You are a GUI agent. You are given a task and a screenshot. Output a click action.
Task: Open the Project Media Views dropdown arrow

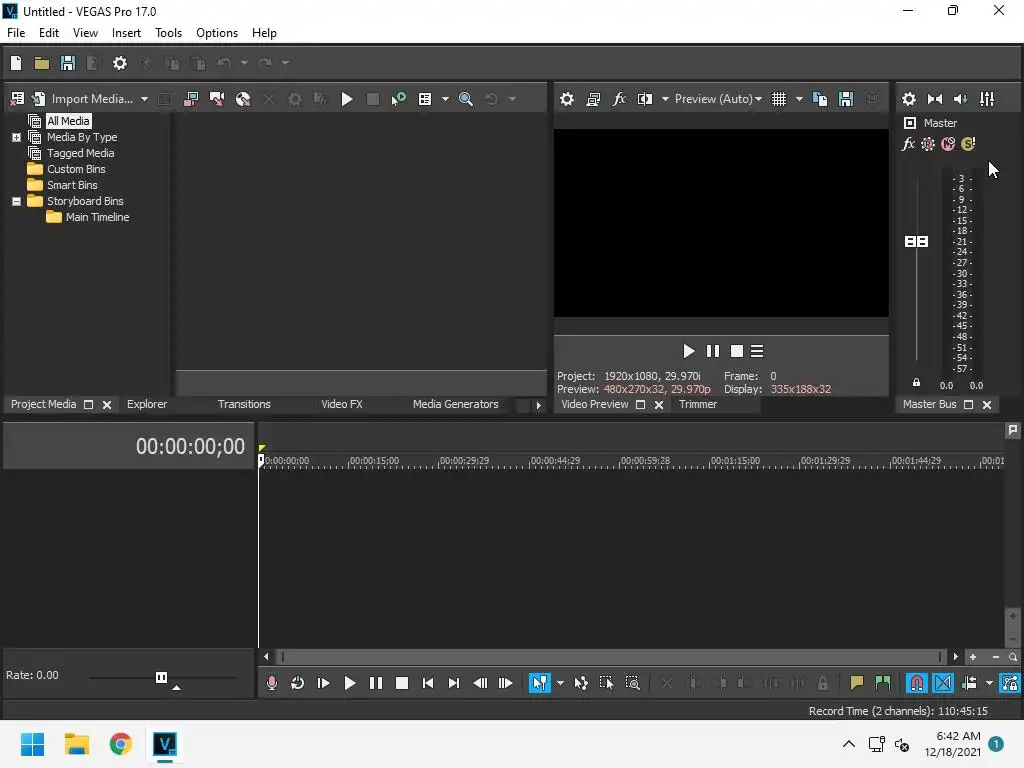(x=445, y=99)
